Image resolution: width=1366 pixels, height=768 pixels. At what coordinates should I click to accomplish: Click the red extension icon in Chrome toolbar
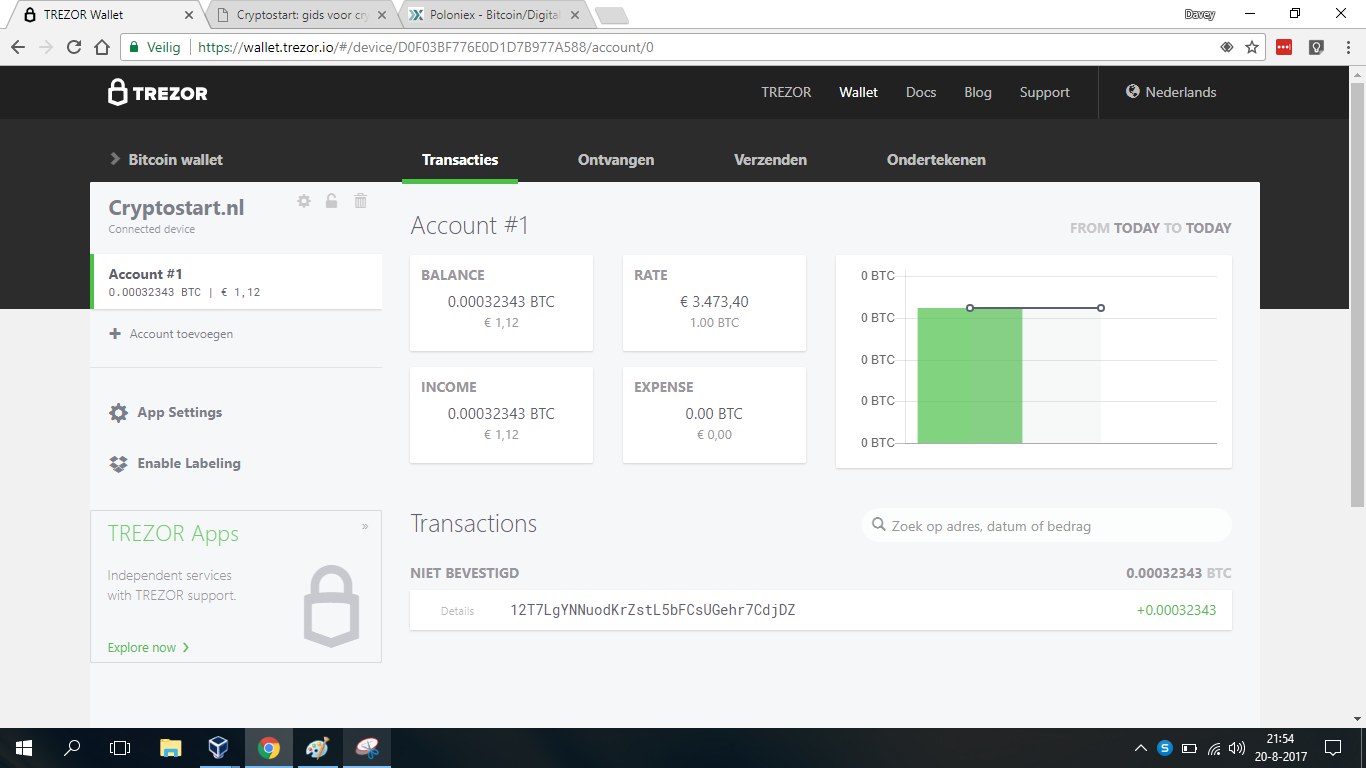1284,47
